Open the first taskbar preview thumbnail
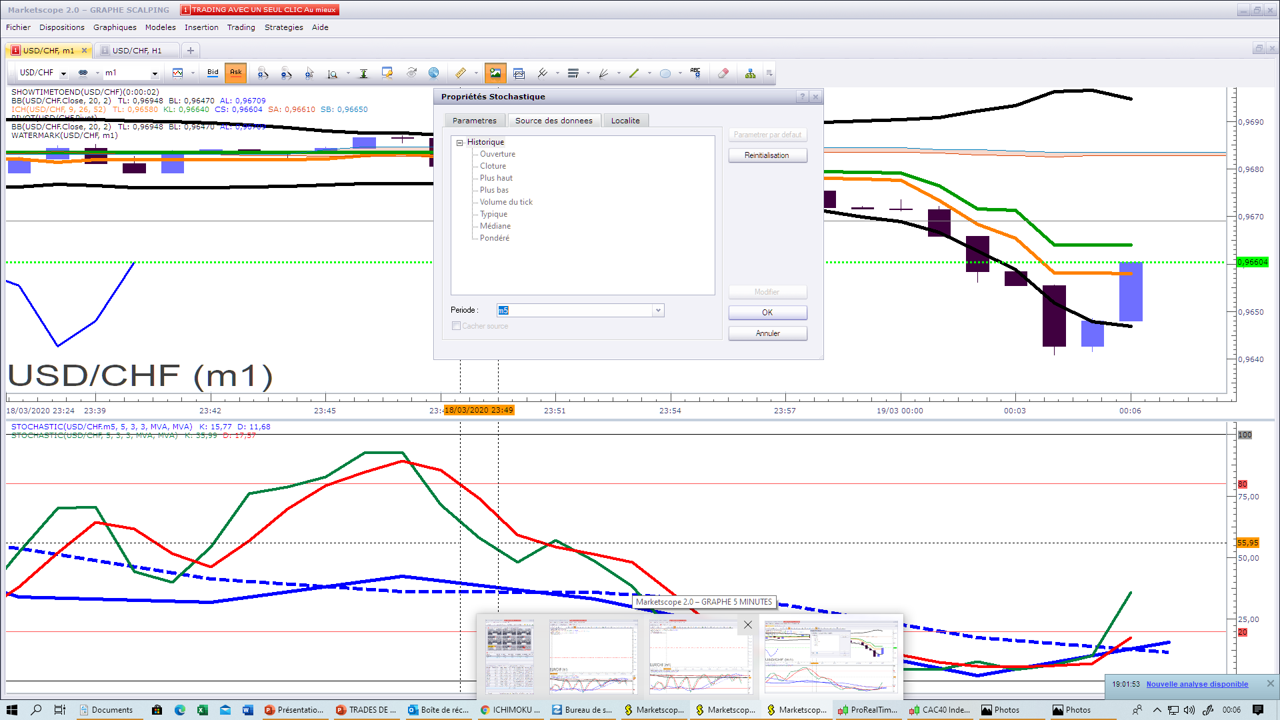Image resolution: width=1280 pixels, height=720 pixels. point(510,656)
